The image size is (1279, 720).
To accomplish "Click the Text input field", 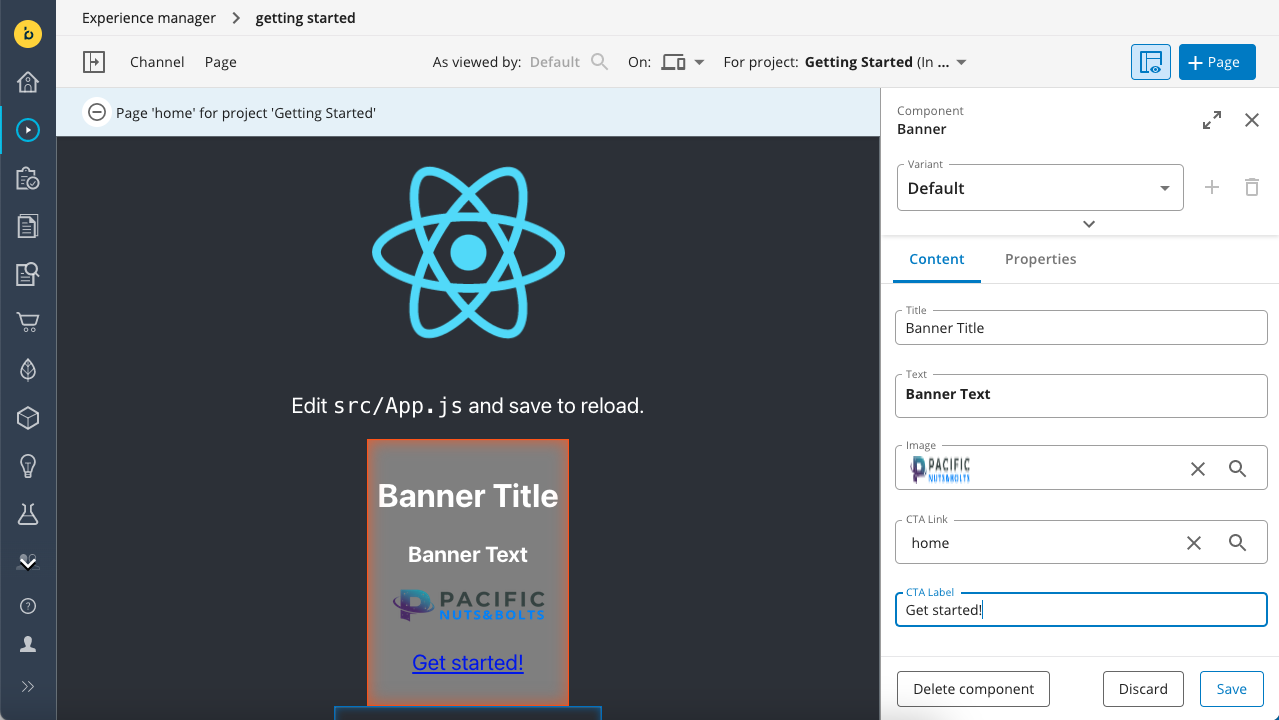I will (x=1081, y=395).
